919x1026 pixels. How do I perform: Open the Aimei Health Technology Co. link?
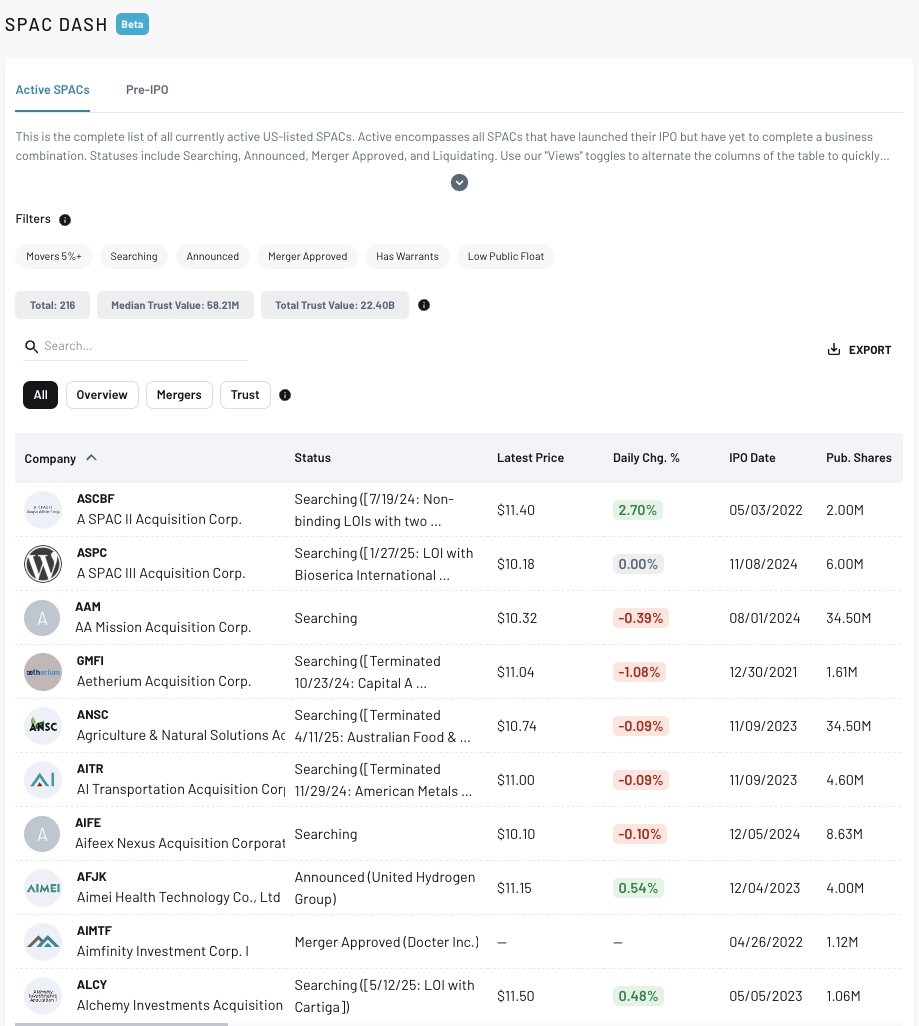click(x=179, y=898)
